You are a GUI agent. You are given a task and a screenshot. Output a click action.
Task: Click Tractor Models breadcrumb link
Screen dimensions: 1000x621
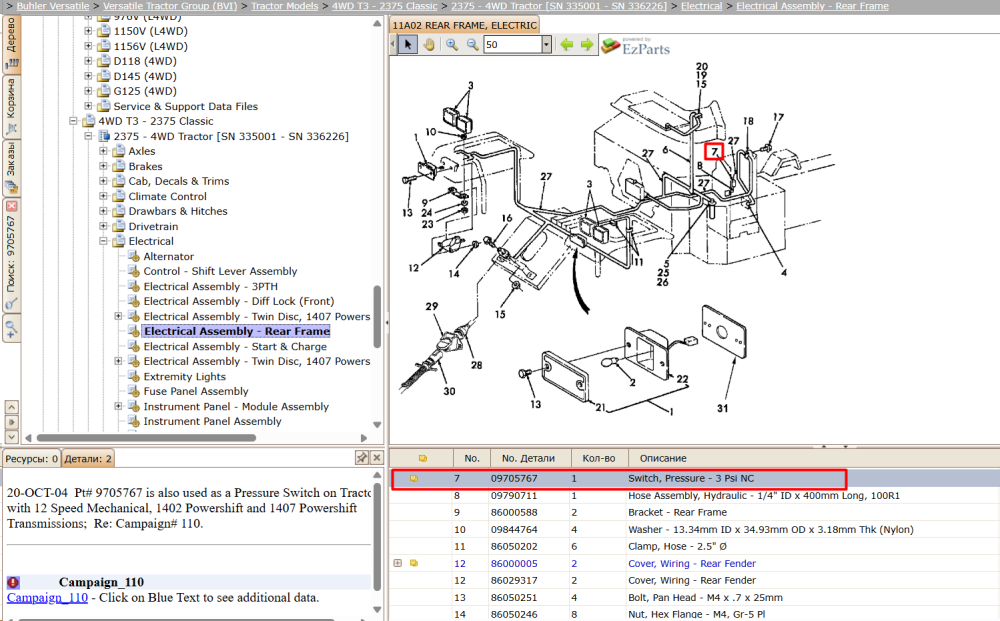284,6
